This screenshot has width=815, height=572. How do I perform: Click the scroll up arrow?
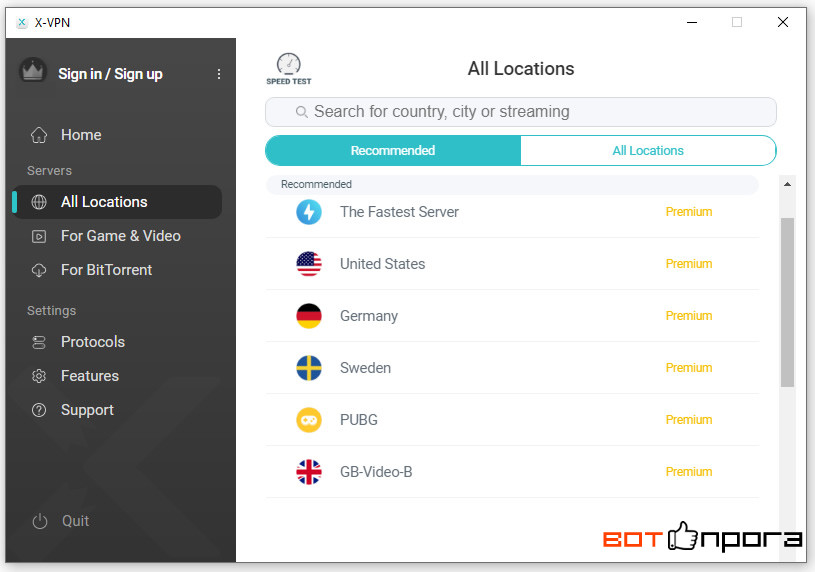pos(787,184)
